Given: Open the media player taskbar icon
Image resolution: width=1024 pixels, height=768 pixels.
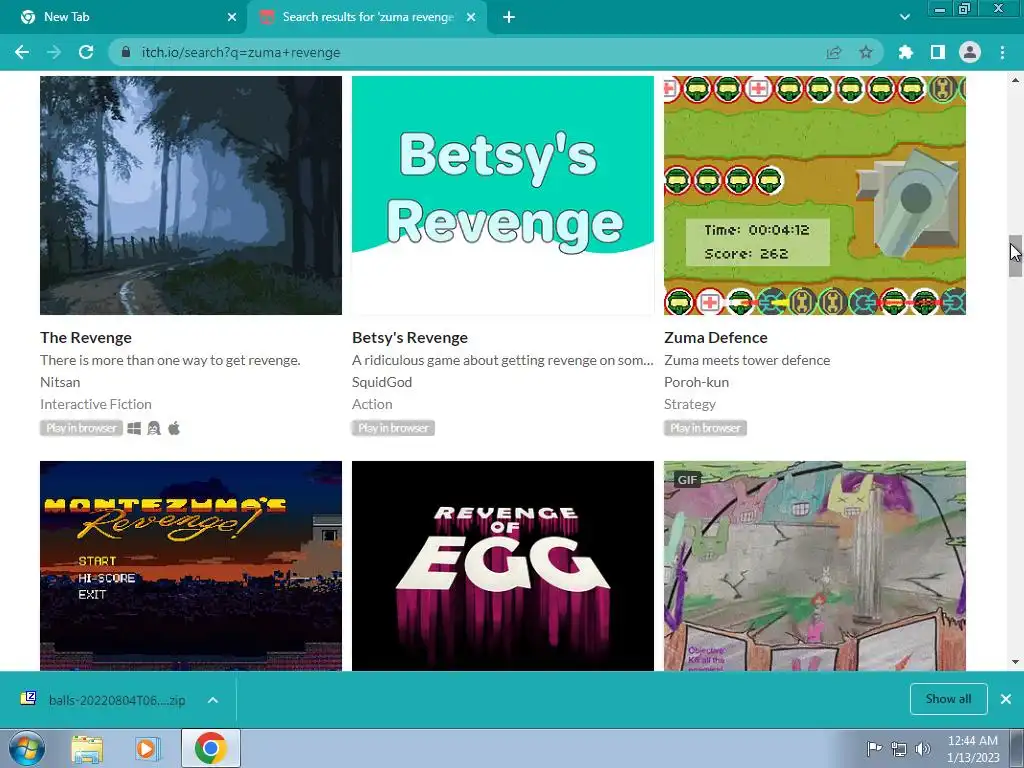Looking at the screenshot, I should (x=148, y=748).
